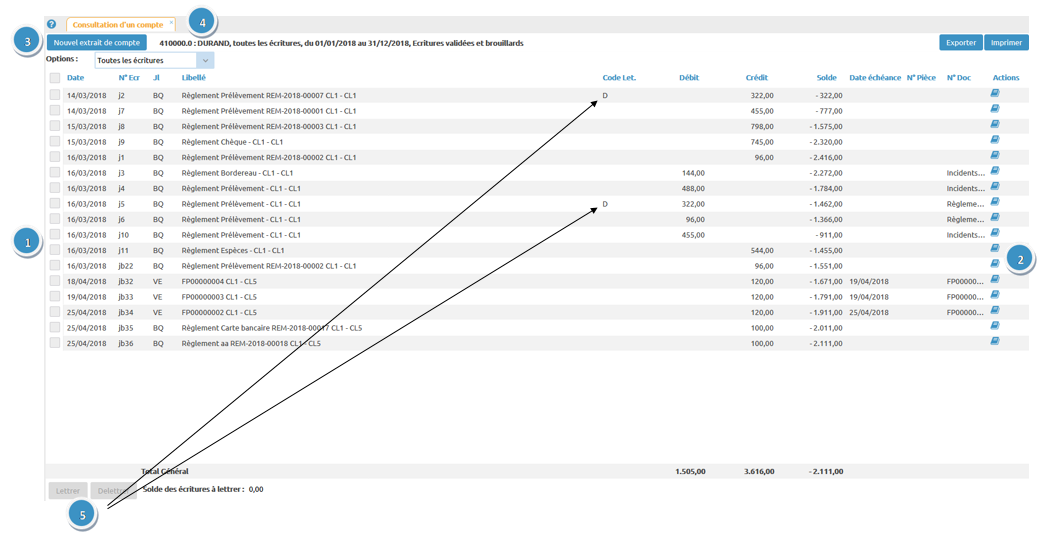Viewport: 1042px width, 535px height.
Task: Open action icon for entry j8
Action: (x=995, y=125)
